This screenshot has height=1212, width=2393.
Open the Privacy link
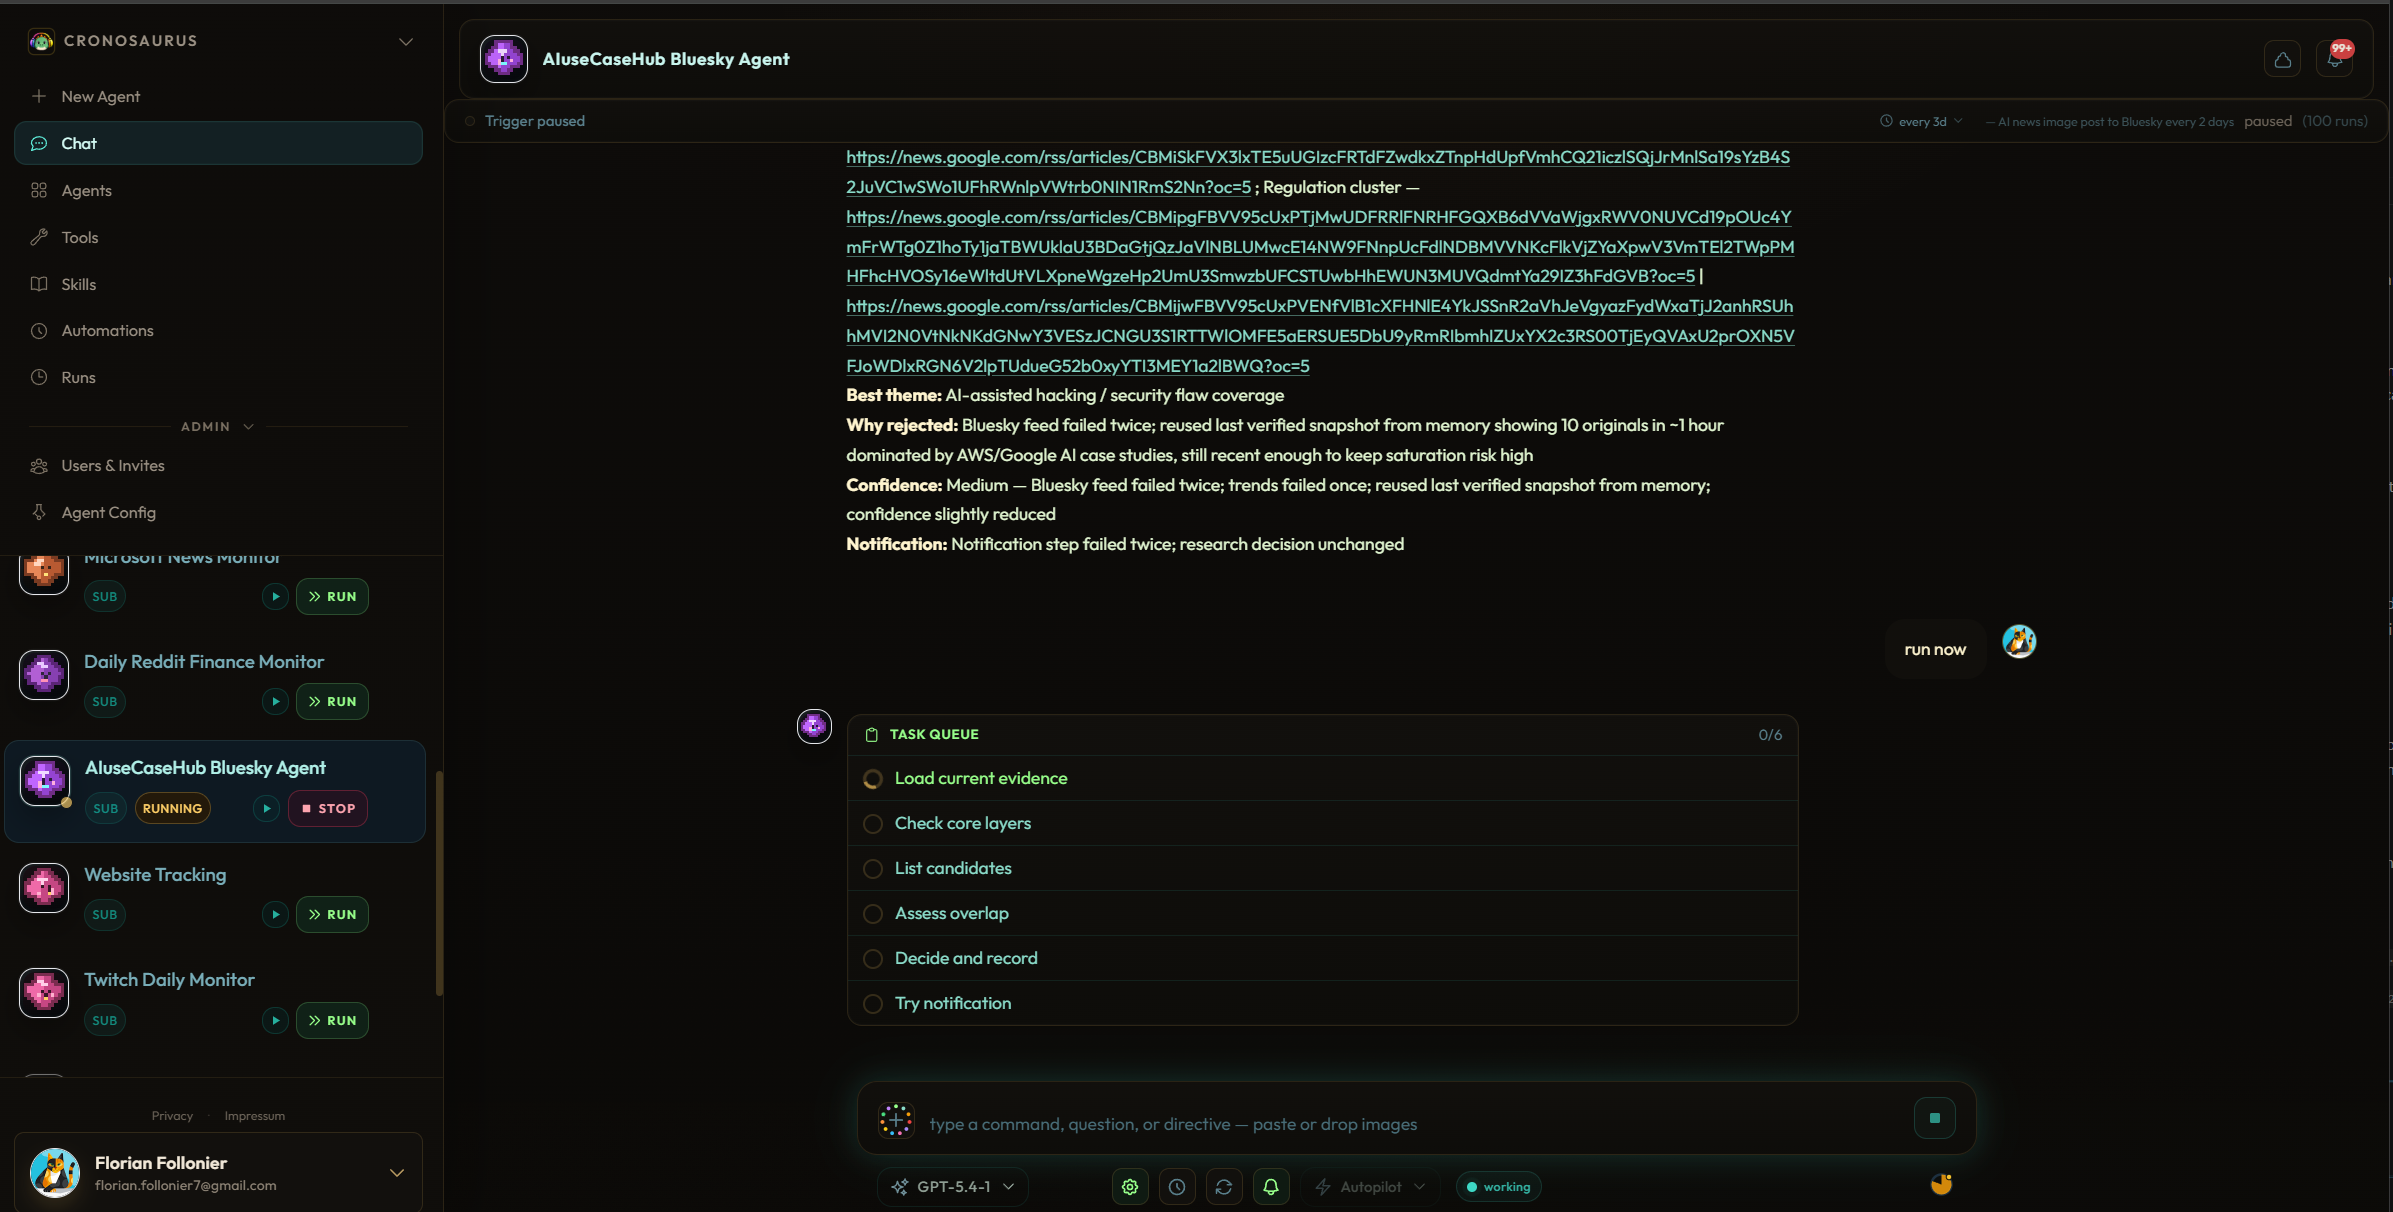(172, 1116)
